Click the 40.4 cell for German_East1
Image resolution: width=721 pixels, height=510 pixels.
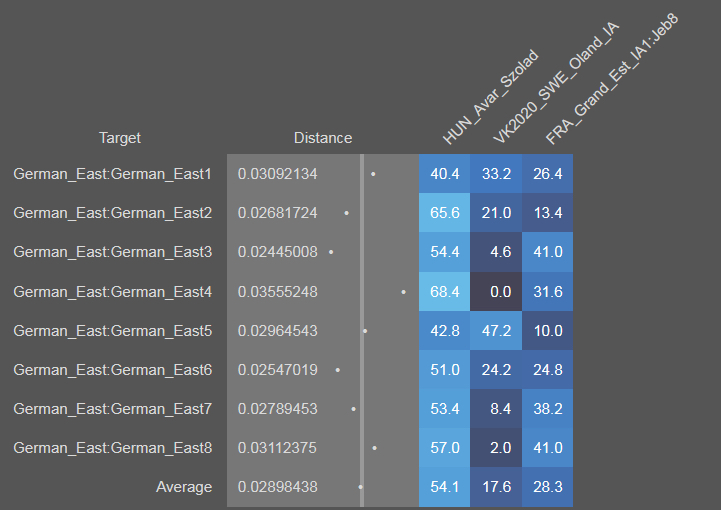(445, 174)
